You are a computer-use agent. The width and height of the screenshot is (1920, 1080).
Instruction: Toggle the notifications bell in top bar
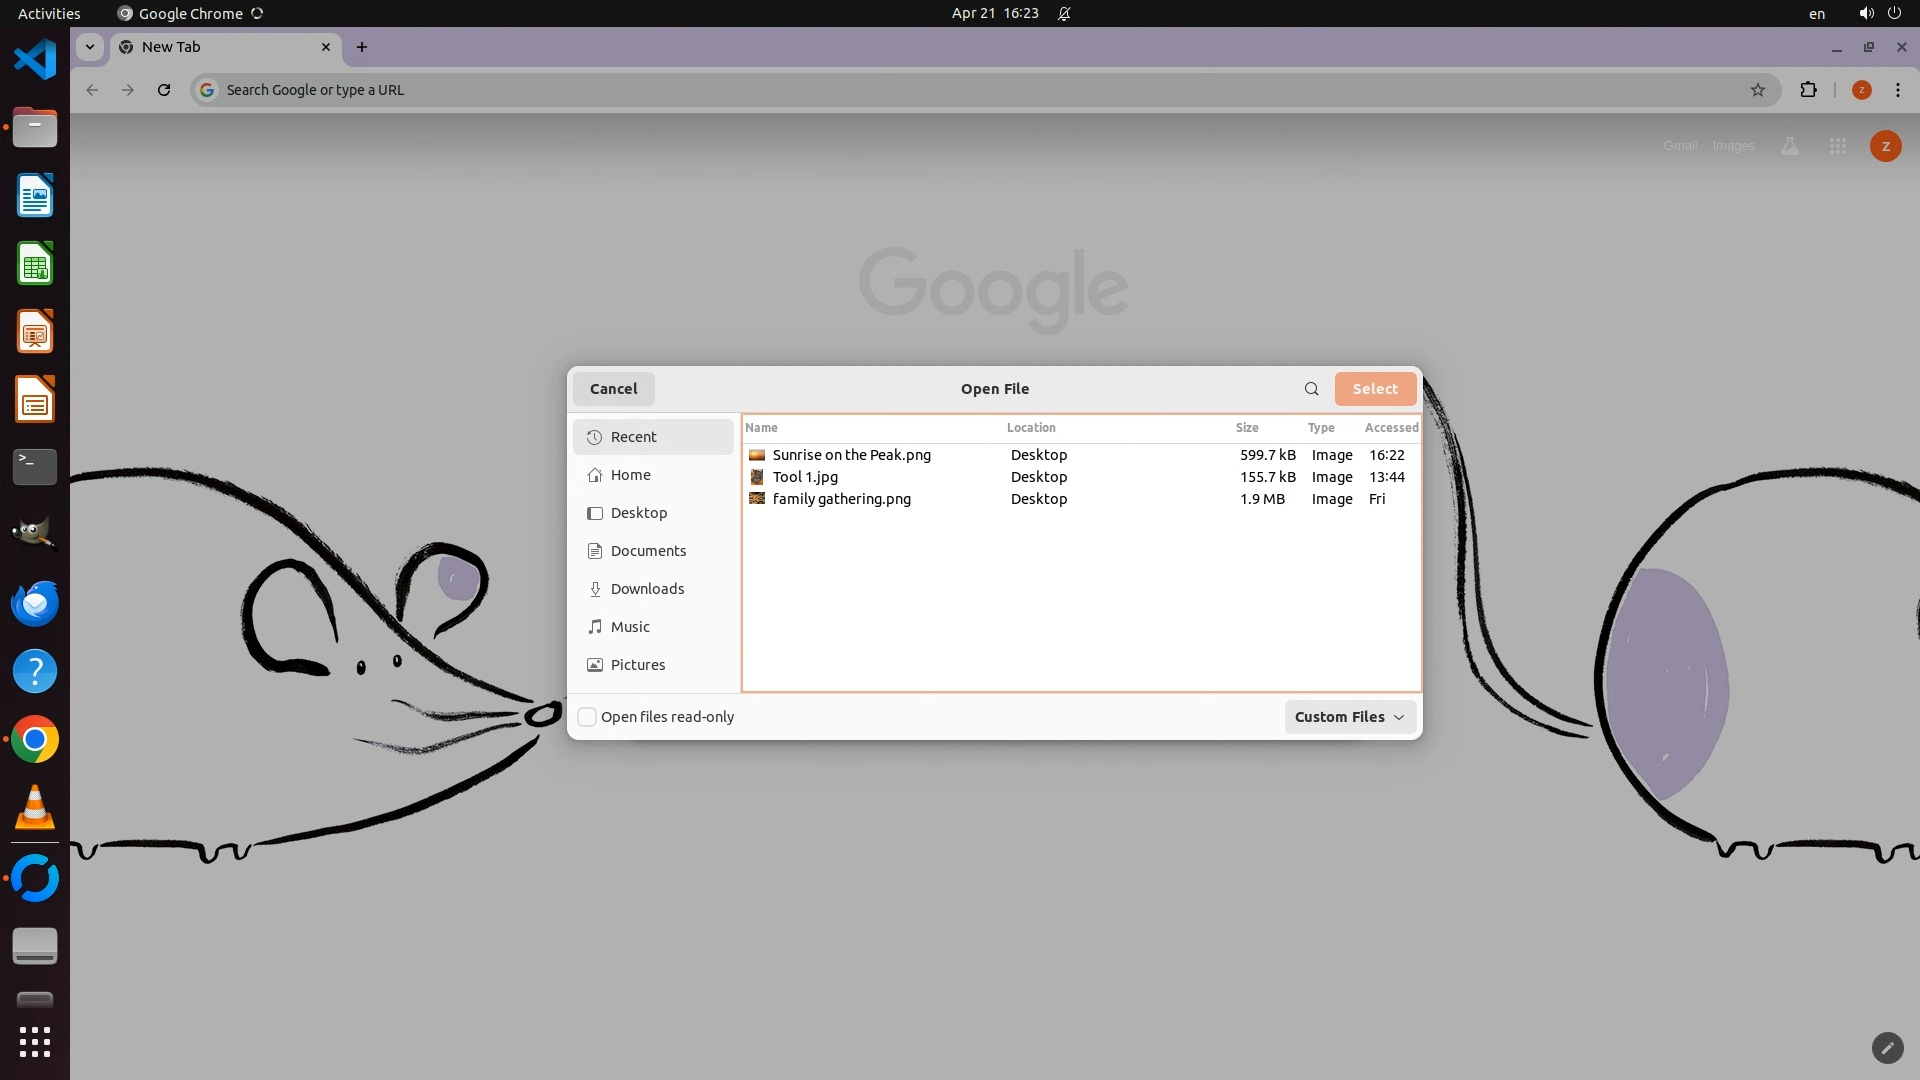tap(1064, 14)
